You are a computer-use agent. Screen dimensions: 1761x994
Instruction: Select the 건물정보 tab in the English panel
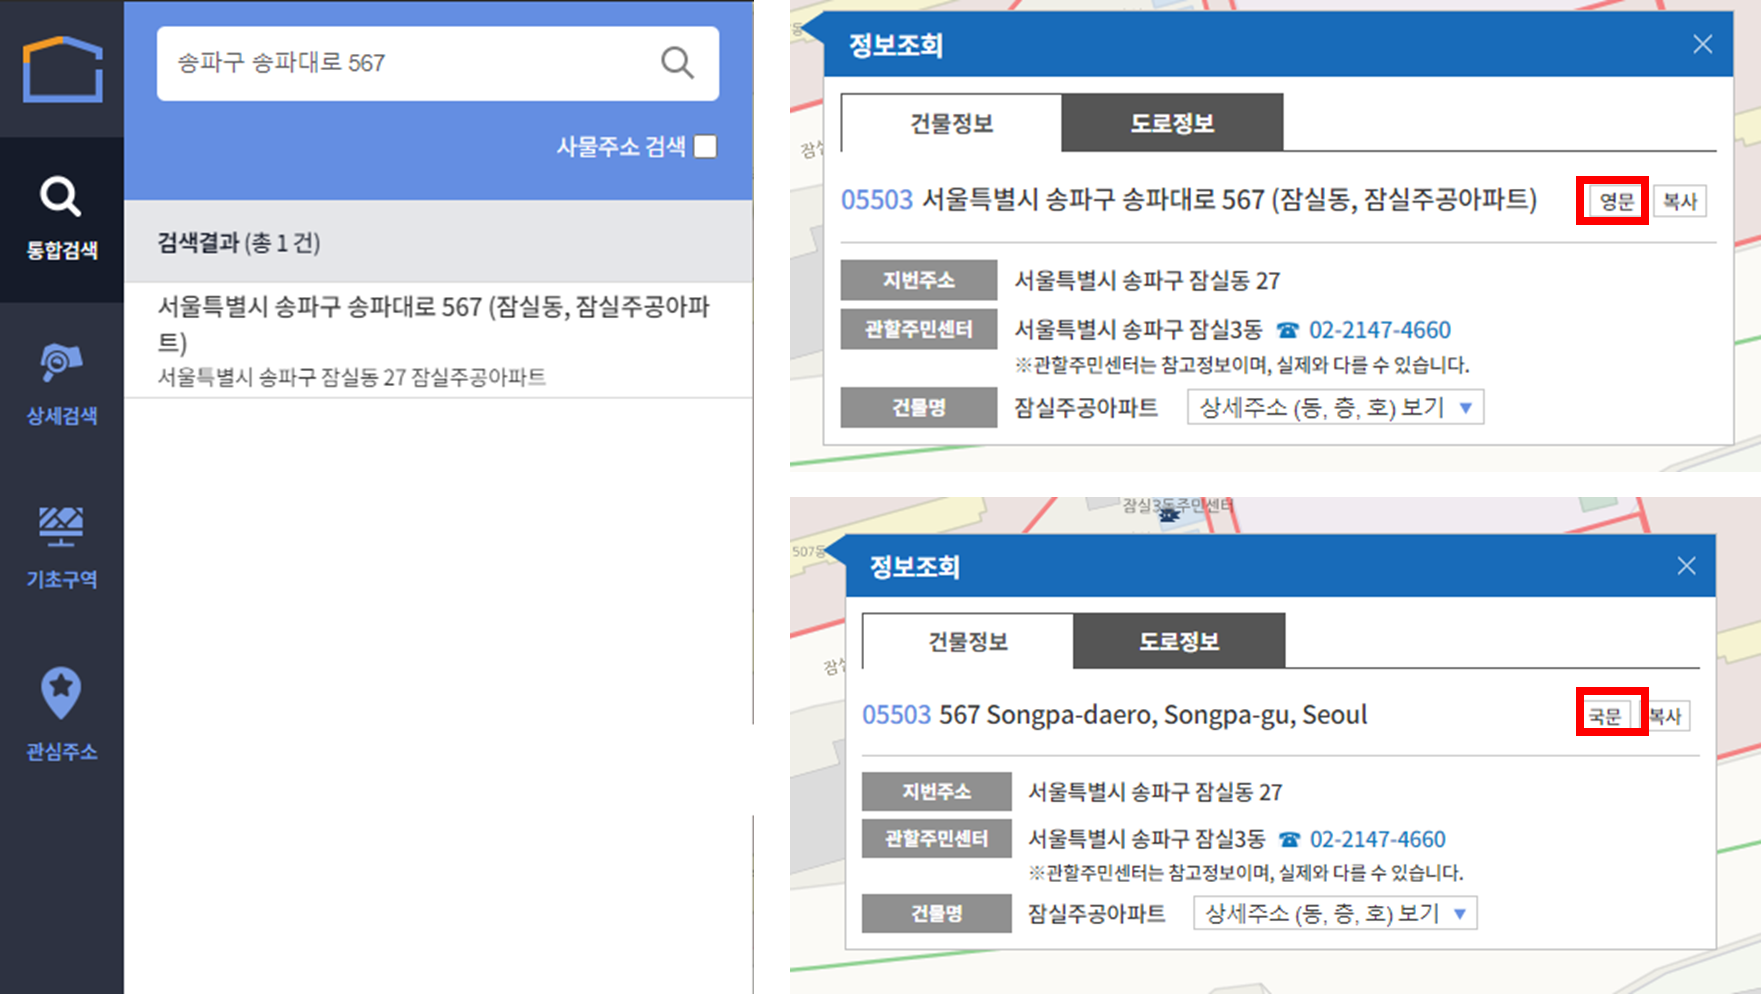click(x=967, y=641)
